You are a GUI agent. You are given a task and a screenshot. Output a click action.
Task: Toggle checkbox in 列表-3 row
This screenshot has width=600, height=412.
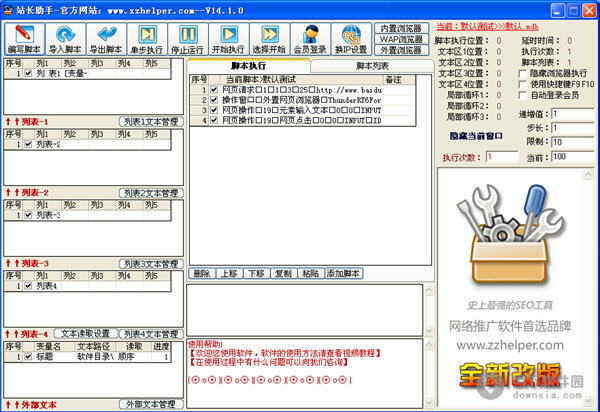pyautogui.click(x=28, y=215)
